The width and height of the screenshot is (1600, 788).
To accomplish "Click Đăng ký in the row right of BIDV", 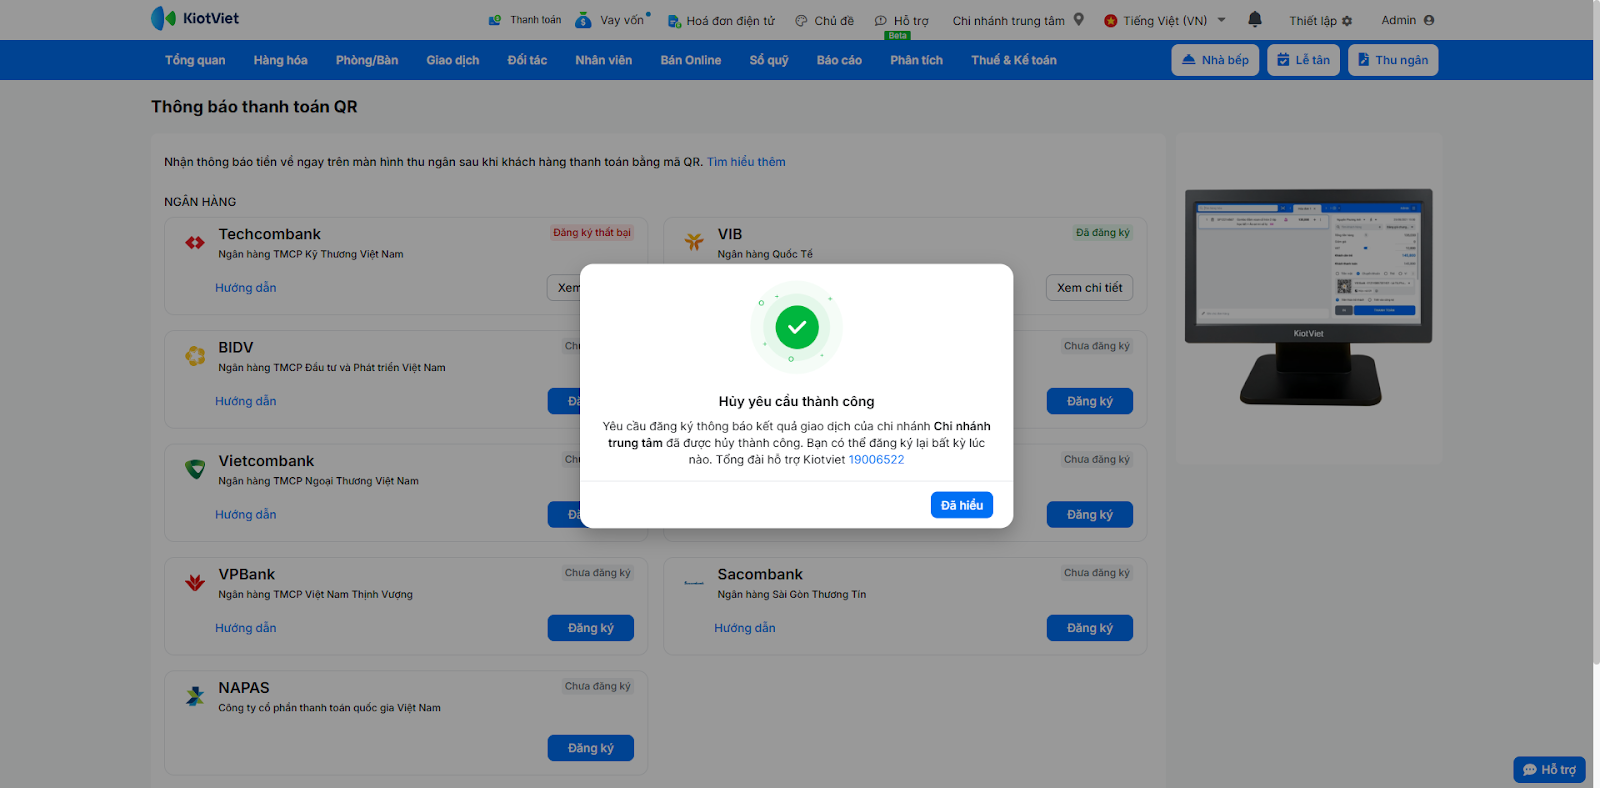I will point(1090,401).
